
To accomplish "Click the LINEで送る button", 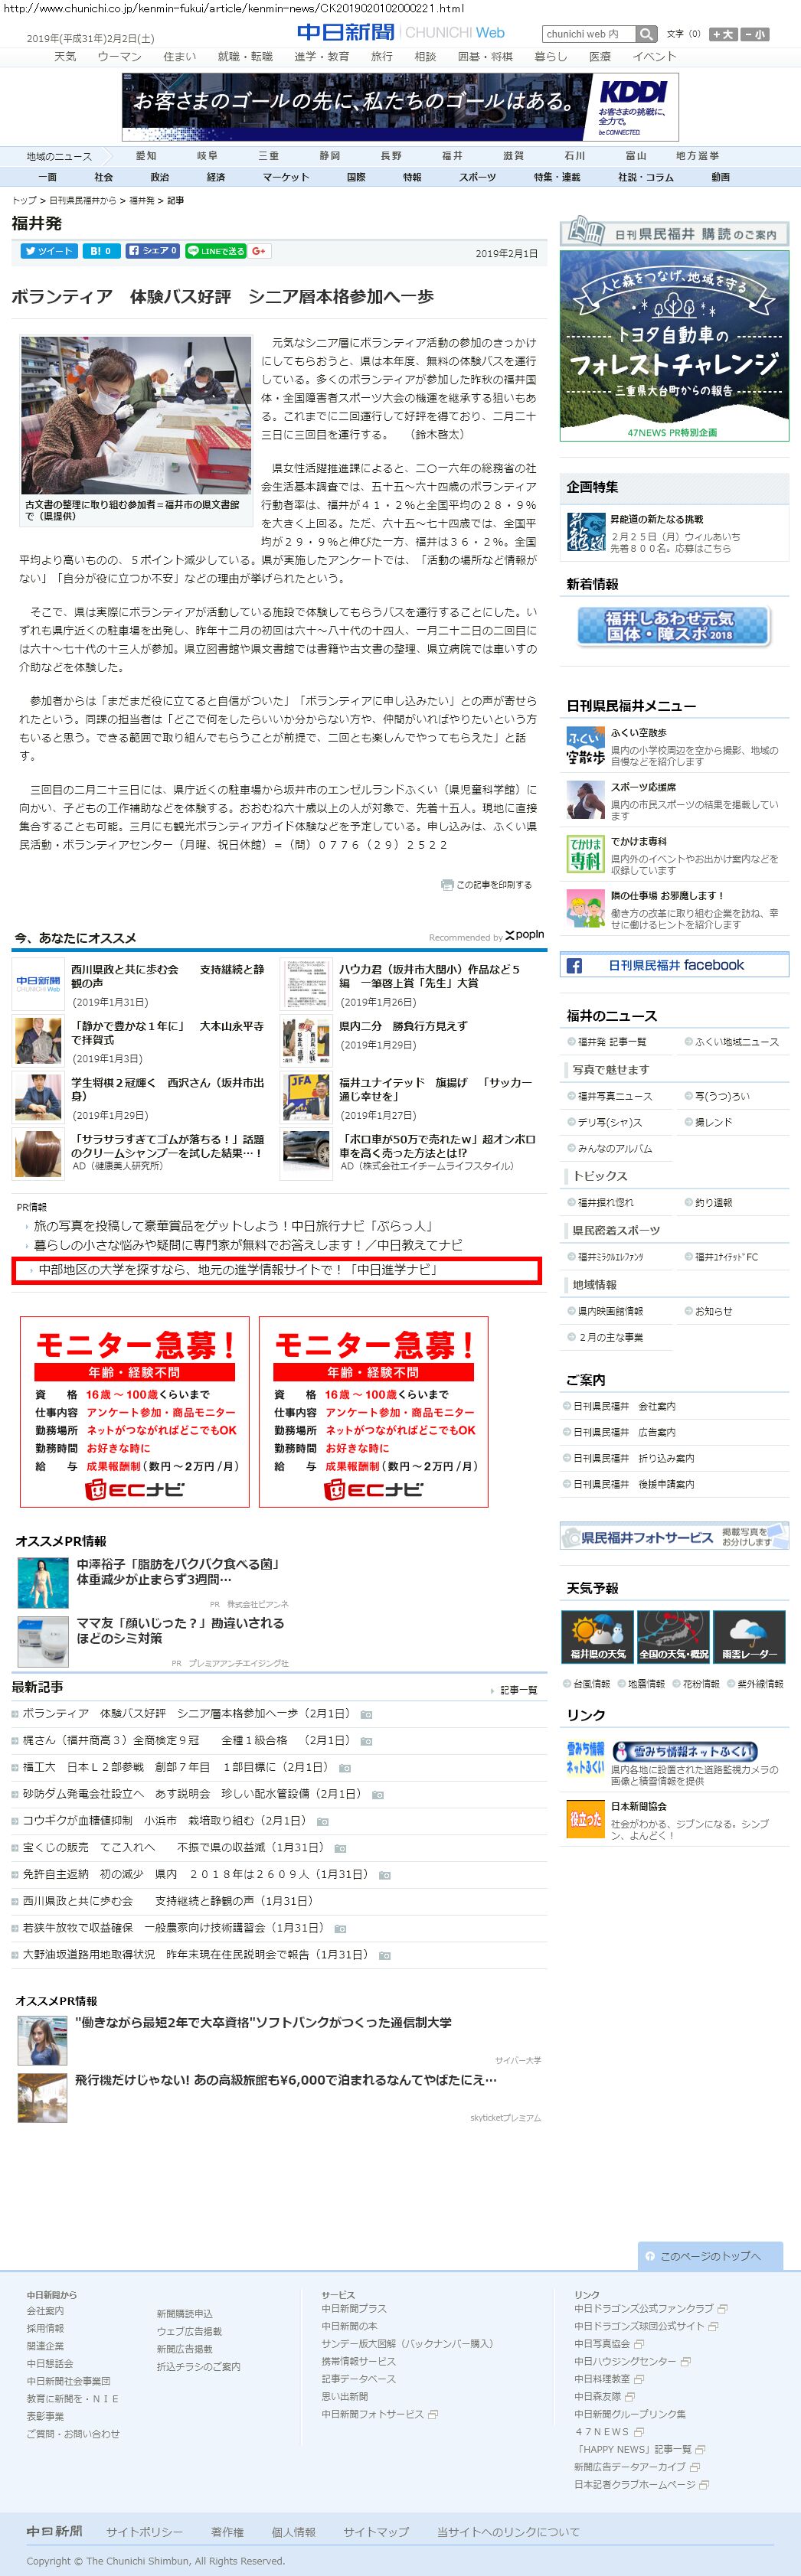I will [x=216, y=251].
